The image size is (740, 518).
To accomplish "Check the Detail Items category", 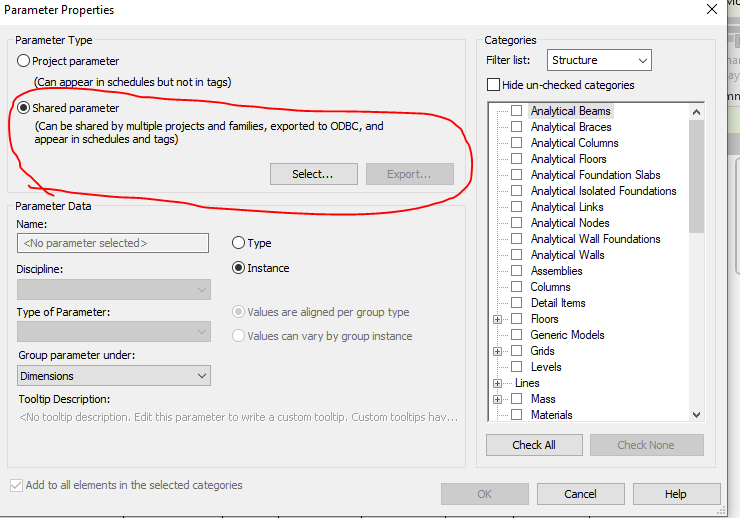I will click(x=517, y=303).
